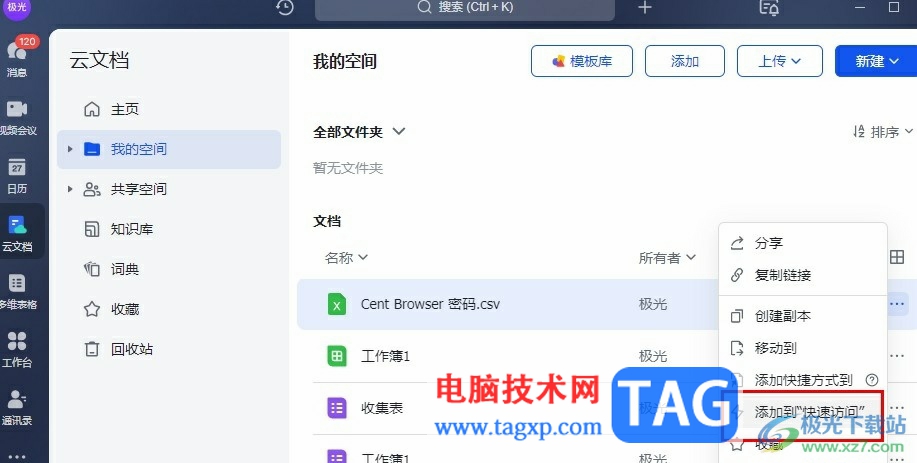The image size is (917, 463).
Task: Open the 所有者 column filter
Action: [x=667, y=257]
